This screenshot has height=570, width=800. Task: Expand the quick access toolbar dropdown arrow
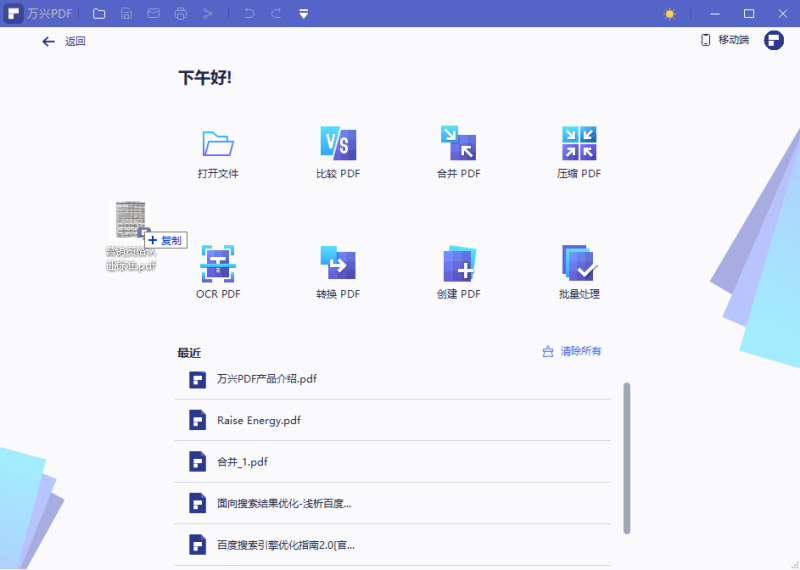pyautogui.click(x=304, y=14)
